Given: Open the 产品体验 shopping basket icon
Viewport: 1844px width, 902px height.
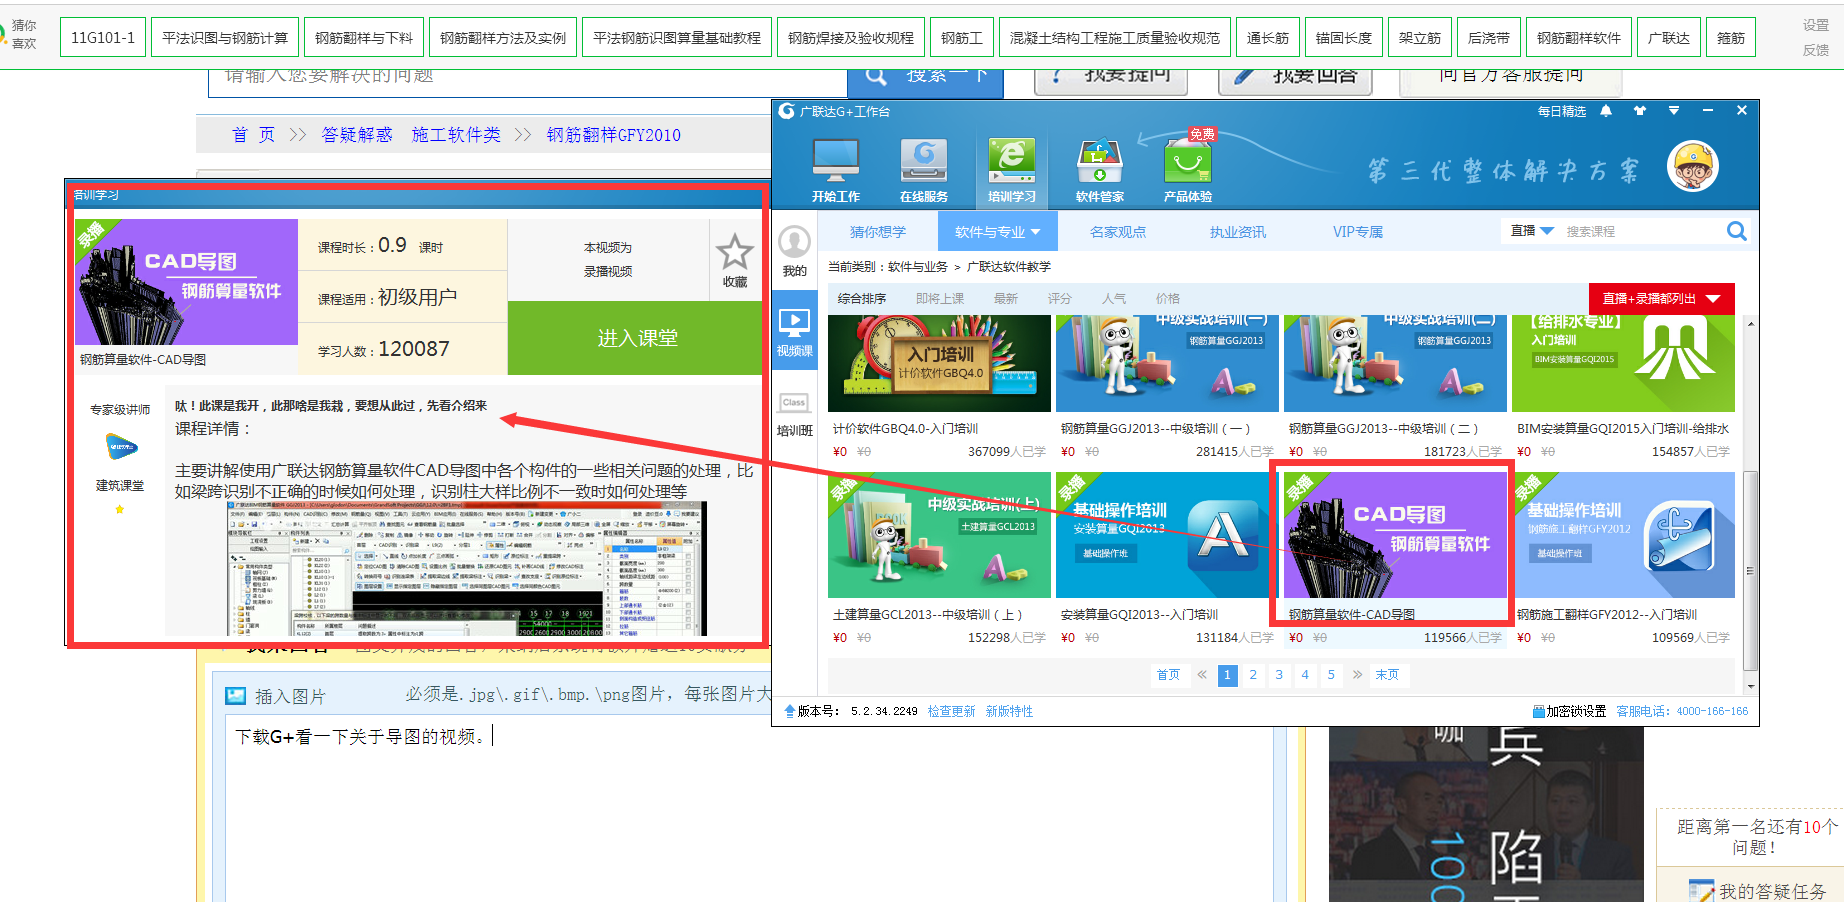Looking at the screenshot, I should [1188, 160].
